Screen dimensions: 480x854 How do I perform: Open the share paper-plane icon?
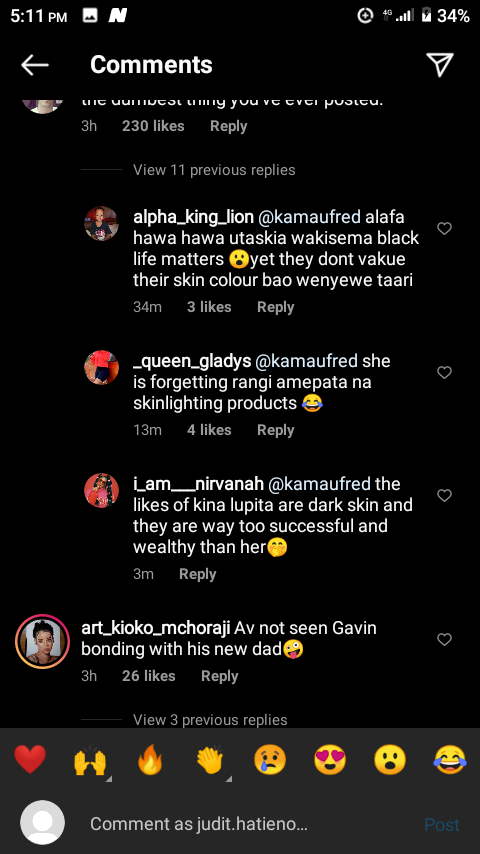coord(440,65)
